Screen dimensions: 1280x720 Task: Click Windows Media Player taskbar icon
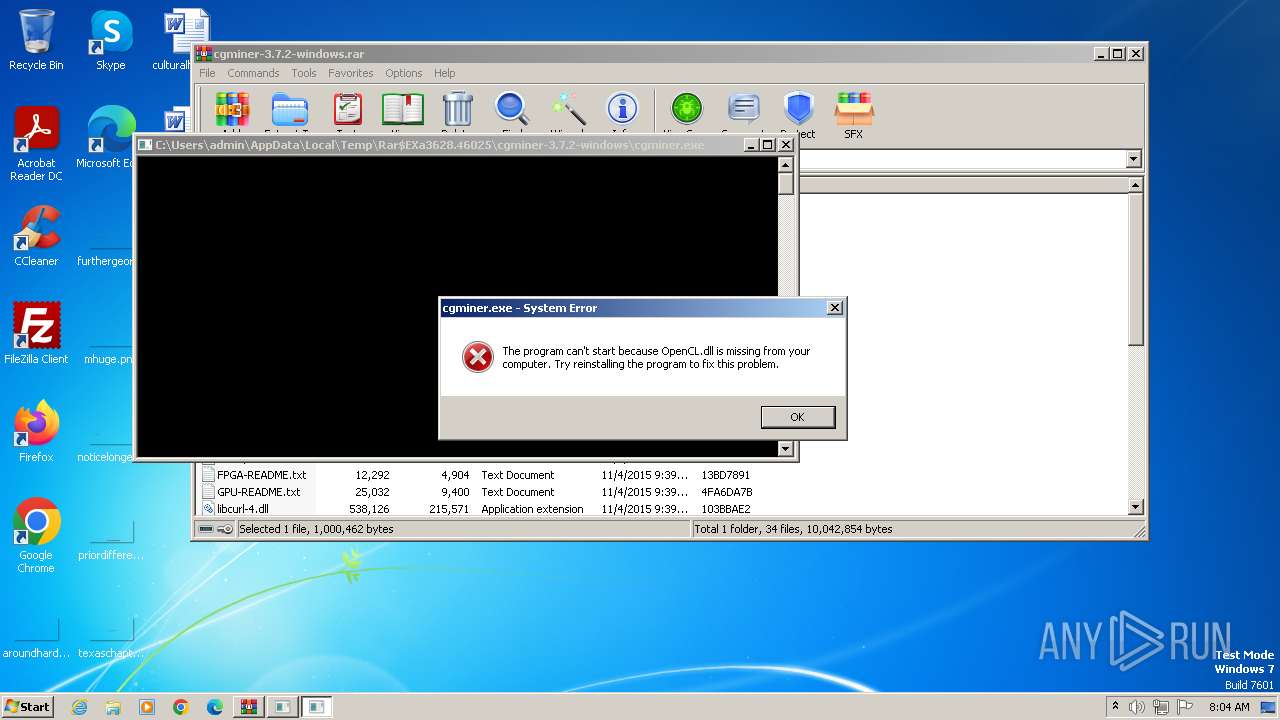(x=147, y=707)
